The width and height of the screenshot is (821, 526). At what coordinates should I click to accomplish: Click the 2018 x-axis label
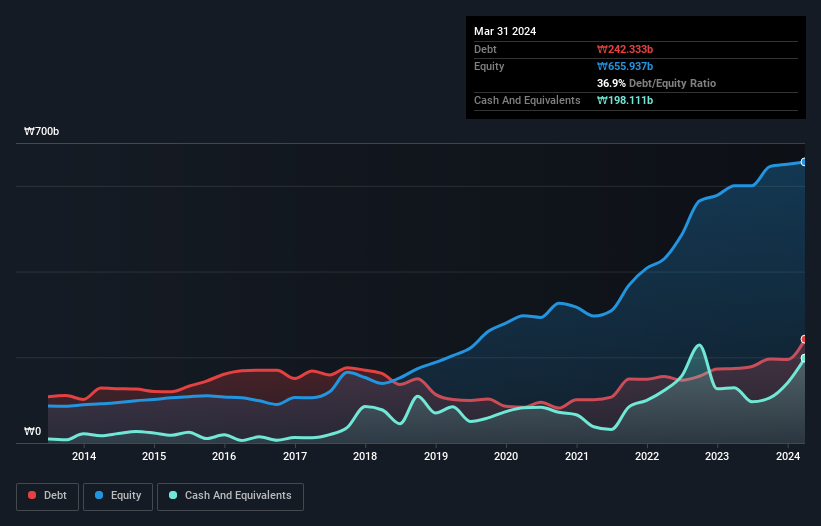click(365, 456)
